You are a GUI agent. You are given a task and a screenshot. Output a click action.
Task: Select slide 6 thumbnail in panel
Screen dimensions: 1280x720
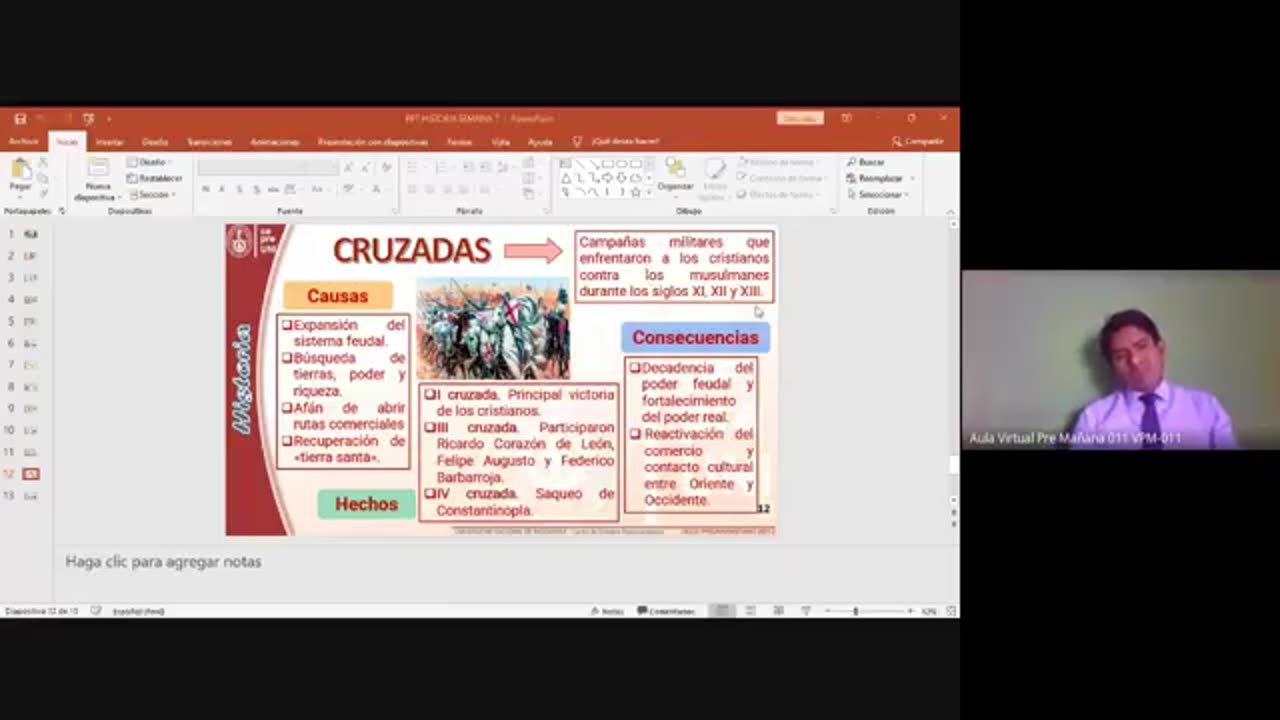(31, 343)
